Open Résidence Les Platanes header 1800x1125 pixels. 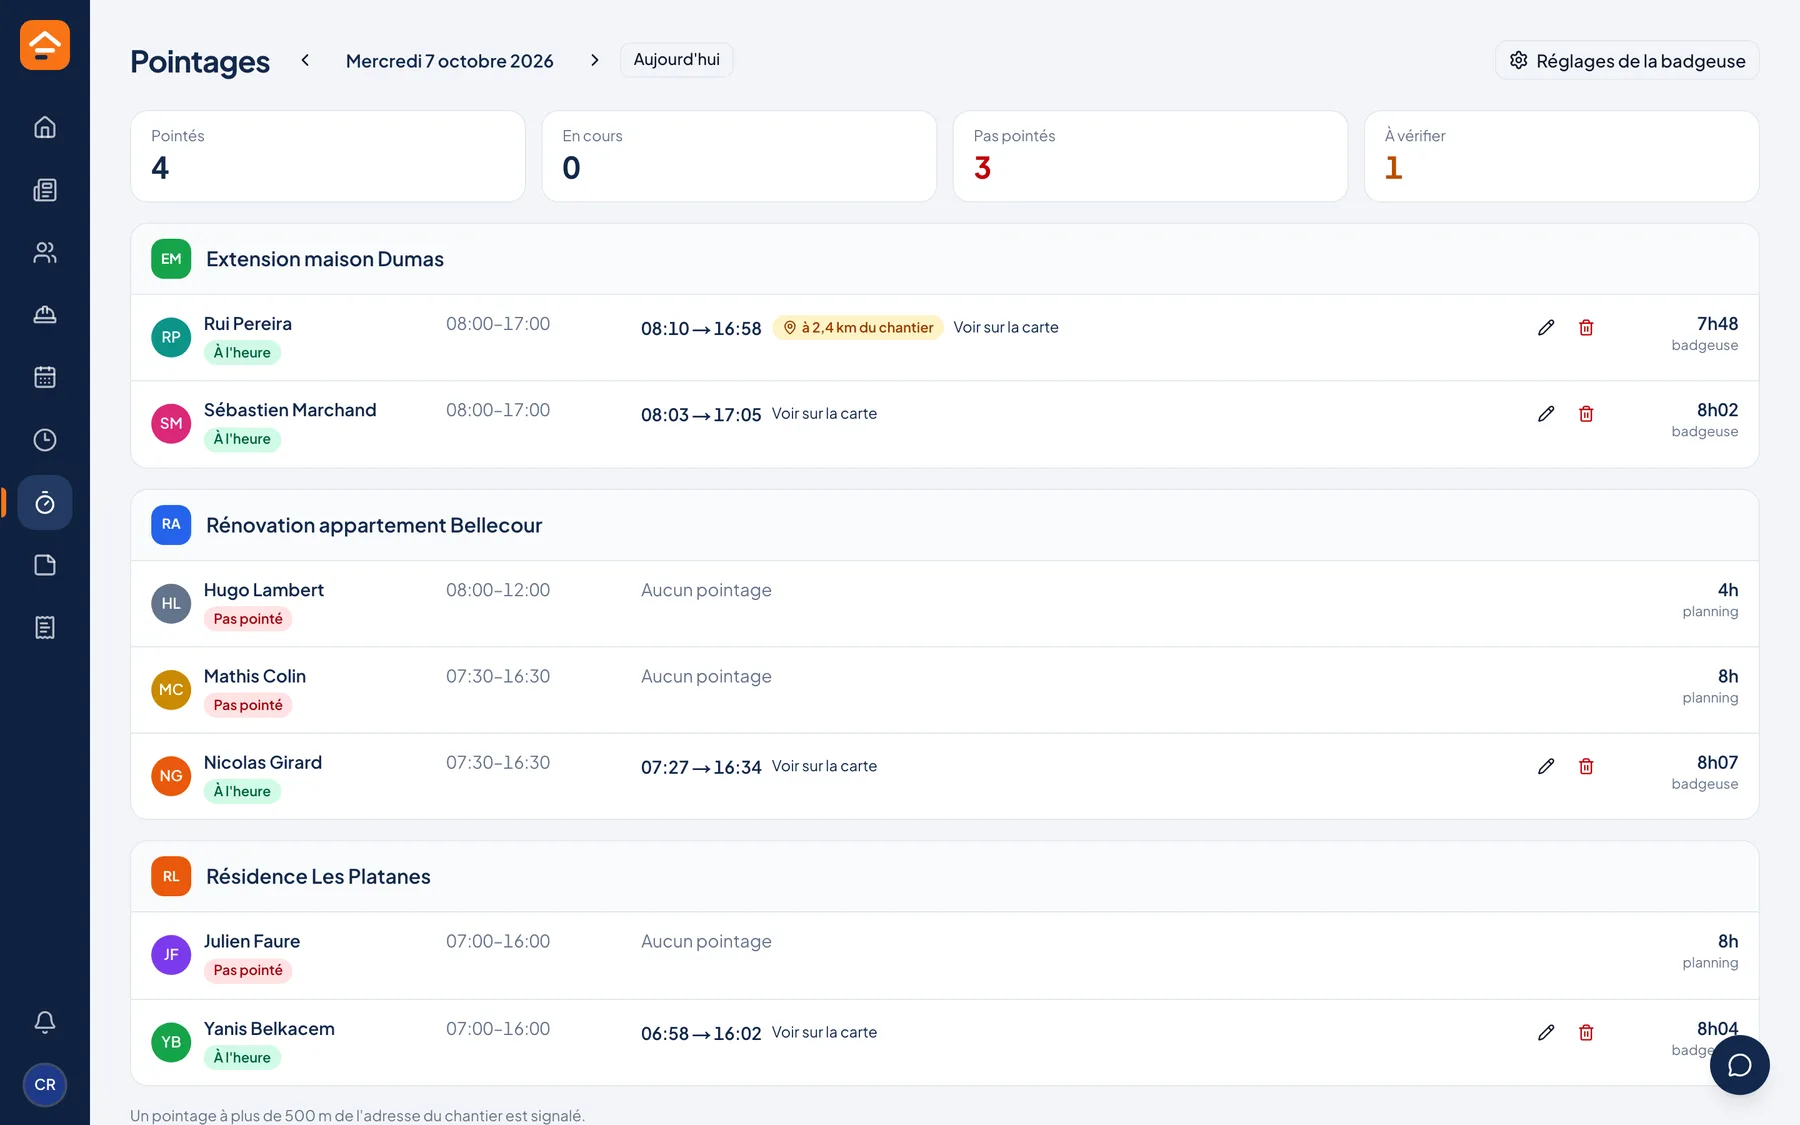(x=944, y=876)
